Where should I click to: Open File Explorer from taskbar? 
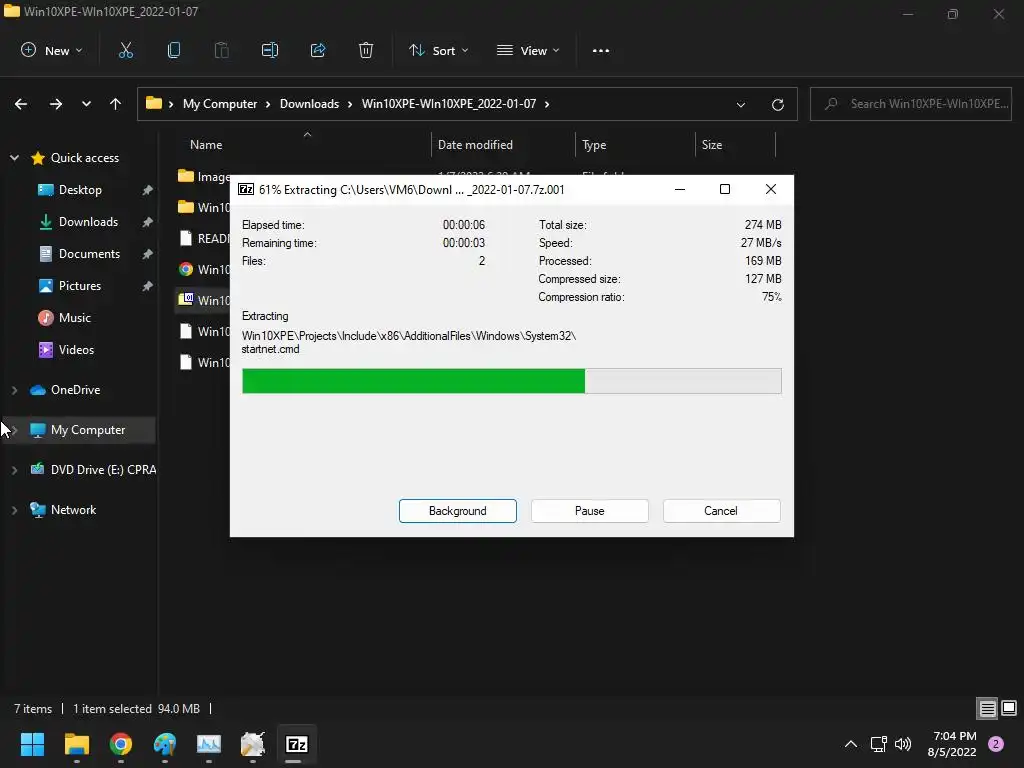77,744
